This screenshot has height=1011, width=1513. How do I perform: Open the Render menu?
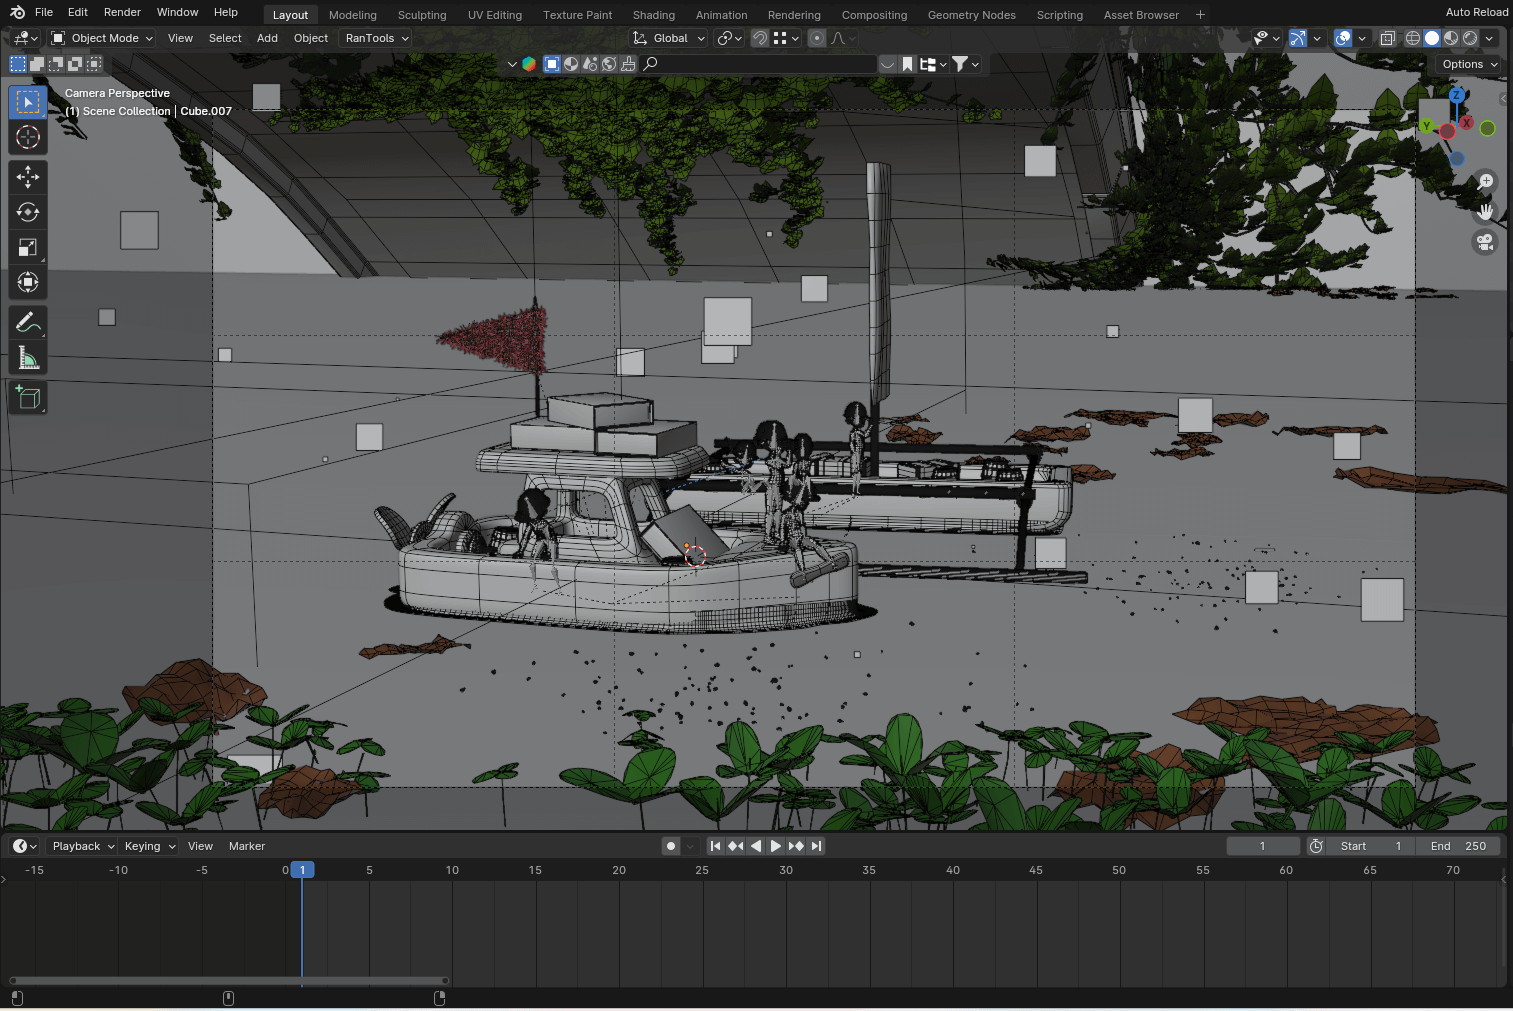tap(122, 12)
